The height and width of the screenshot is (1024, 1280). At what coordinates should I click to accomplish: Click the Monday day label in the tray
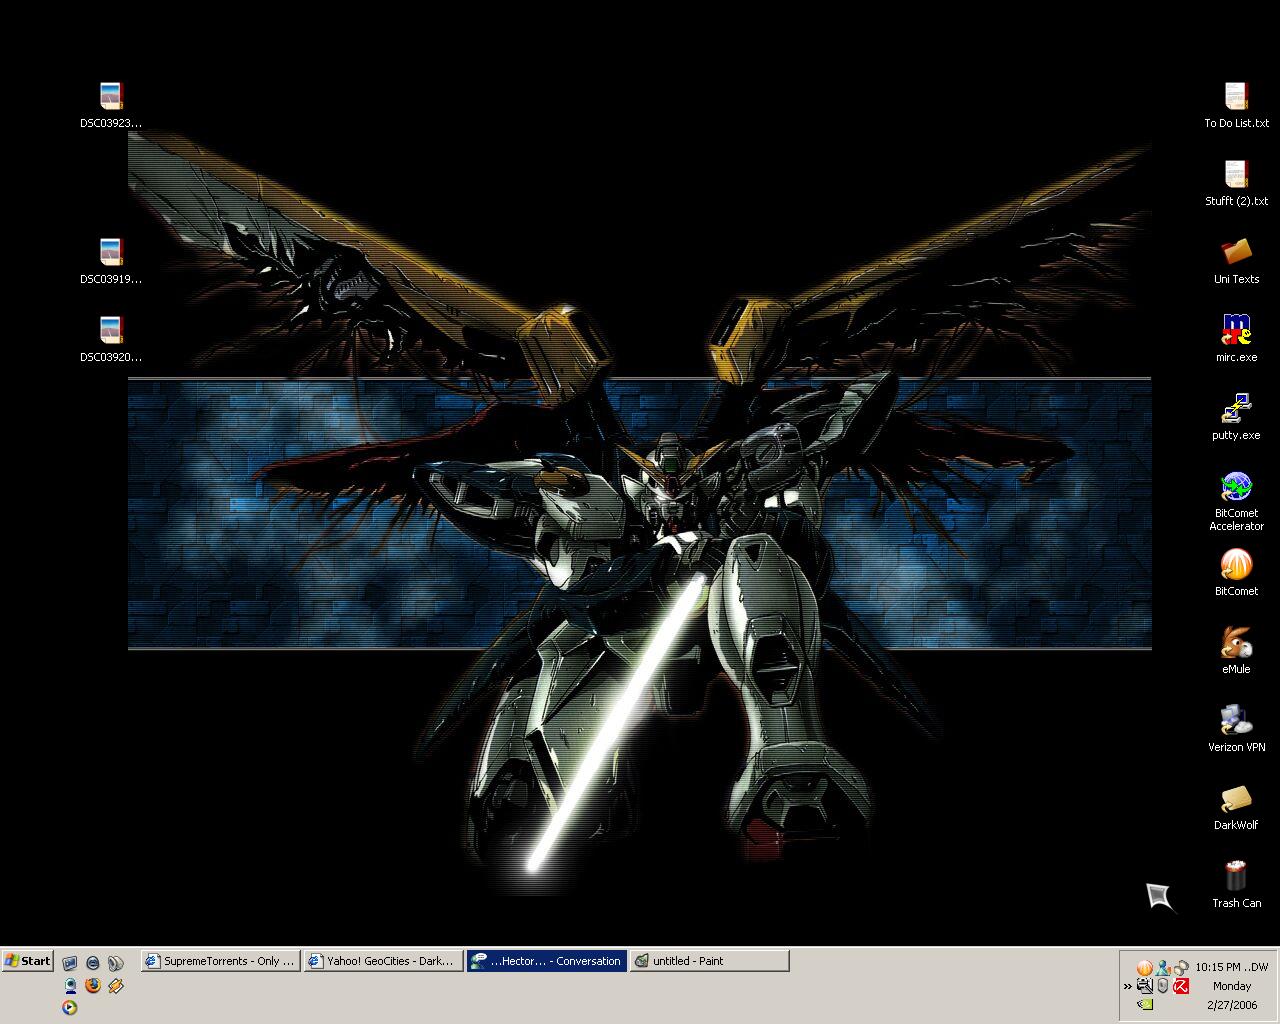[1232, 986]
